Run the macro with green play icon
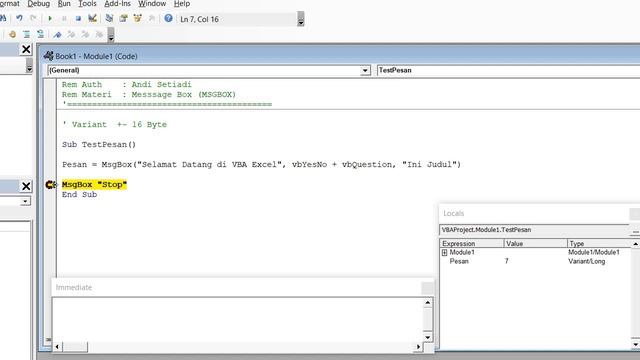The height and width of the screenshot is (360, 640). point(50,18)
